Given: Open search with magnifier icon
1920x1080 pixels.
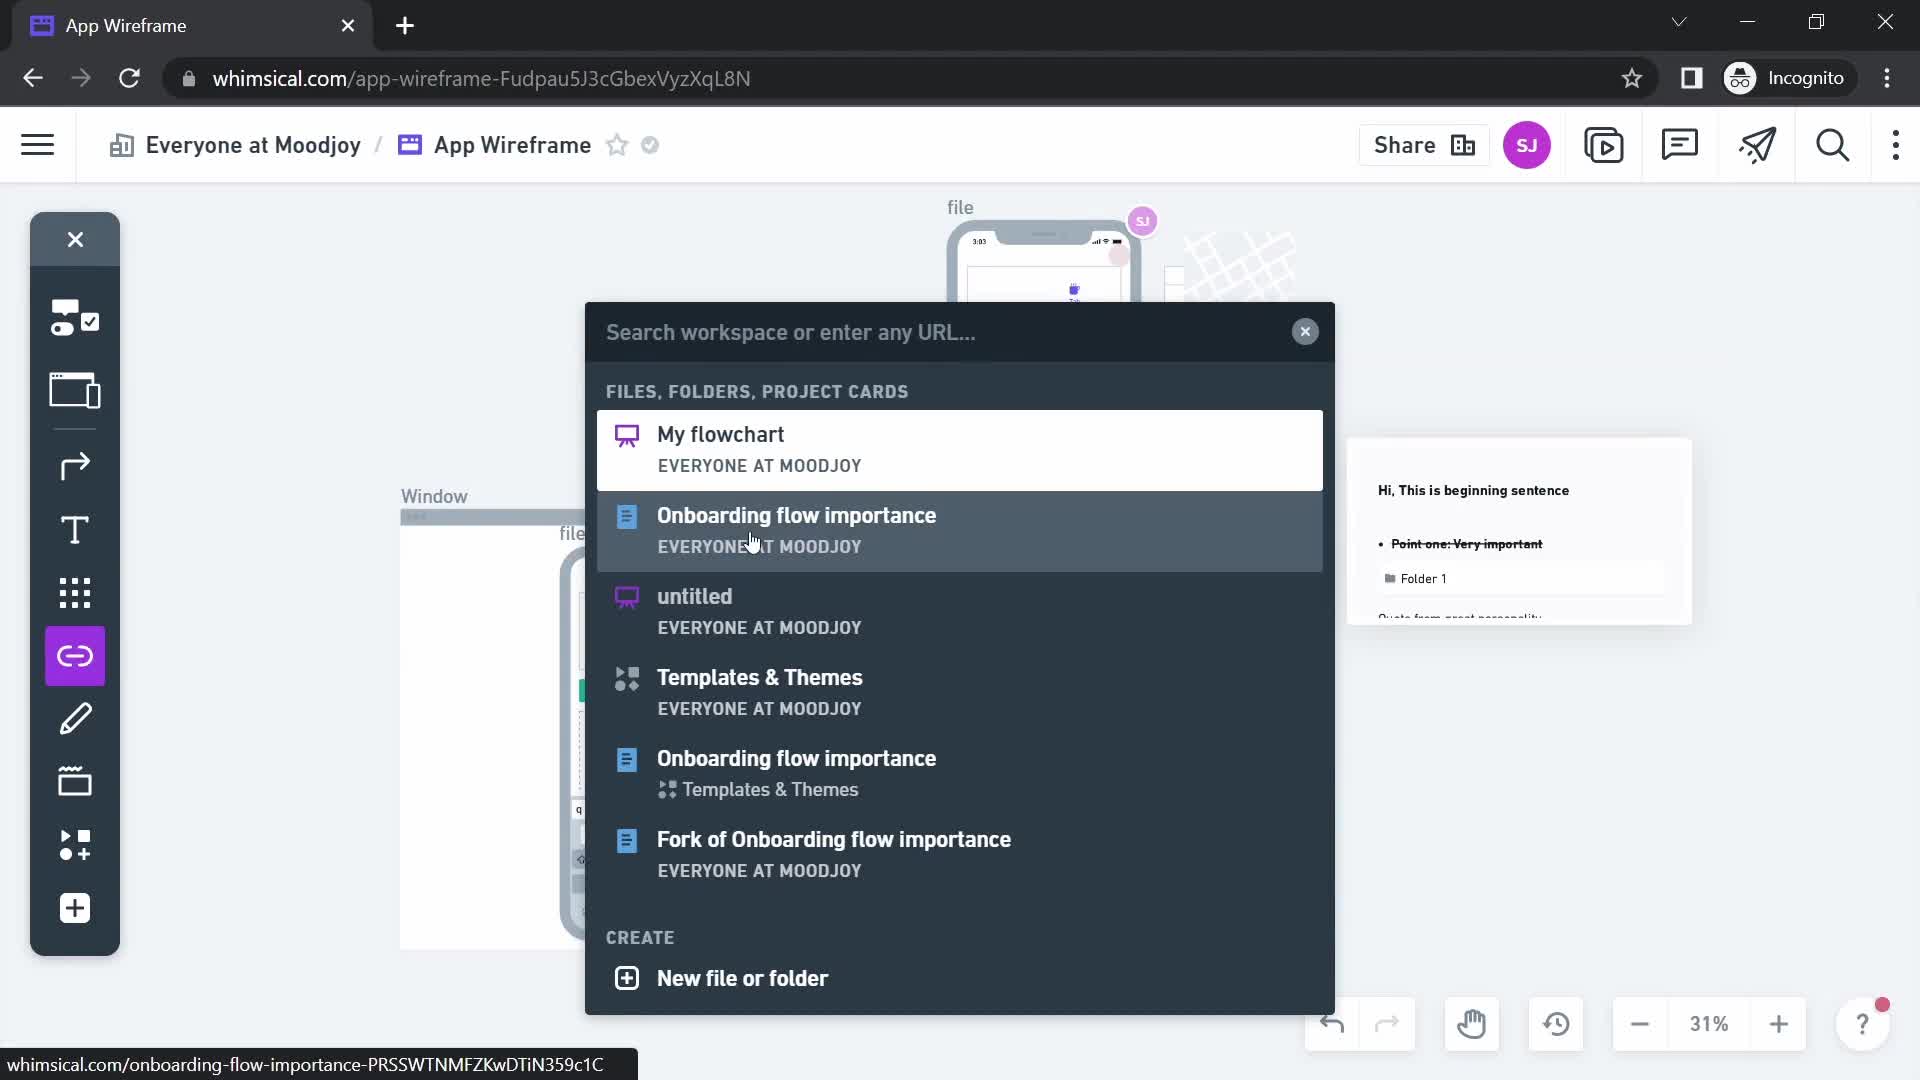Looking at the screenshot, I should 1833,145.
